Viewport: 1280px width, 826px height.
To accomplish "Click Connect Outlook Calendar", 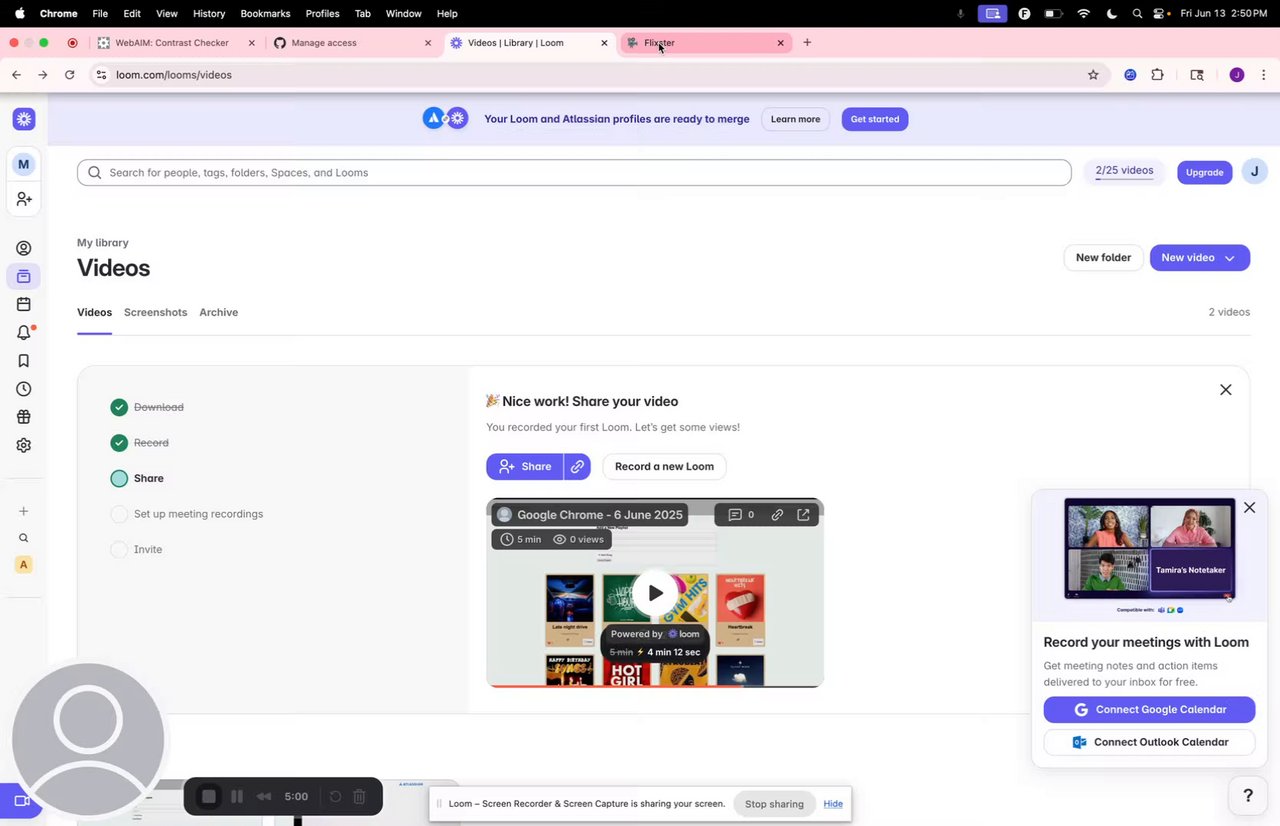I will pos(1149,742).
